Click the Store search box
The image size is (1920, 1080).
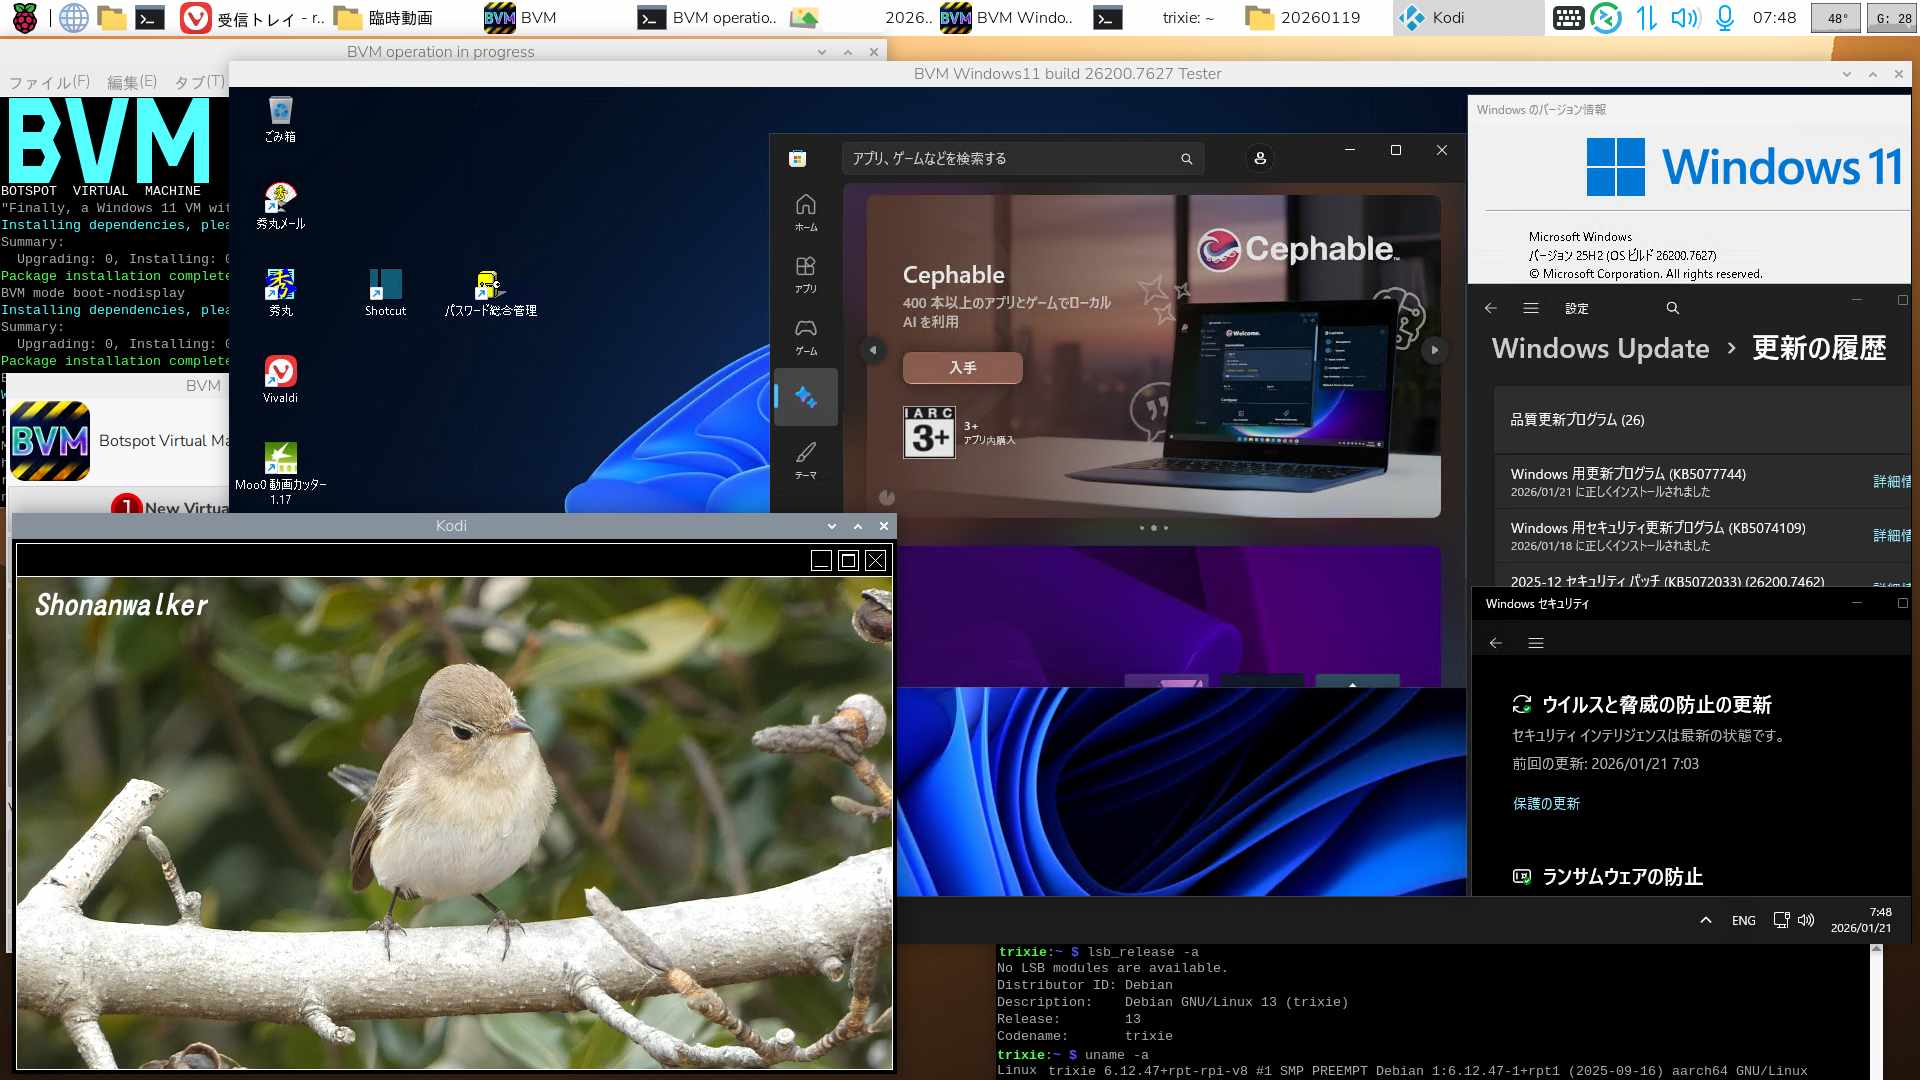pos(1010,158)
